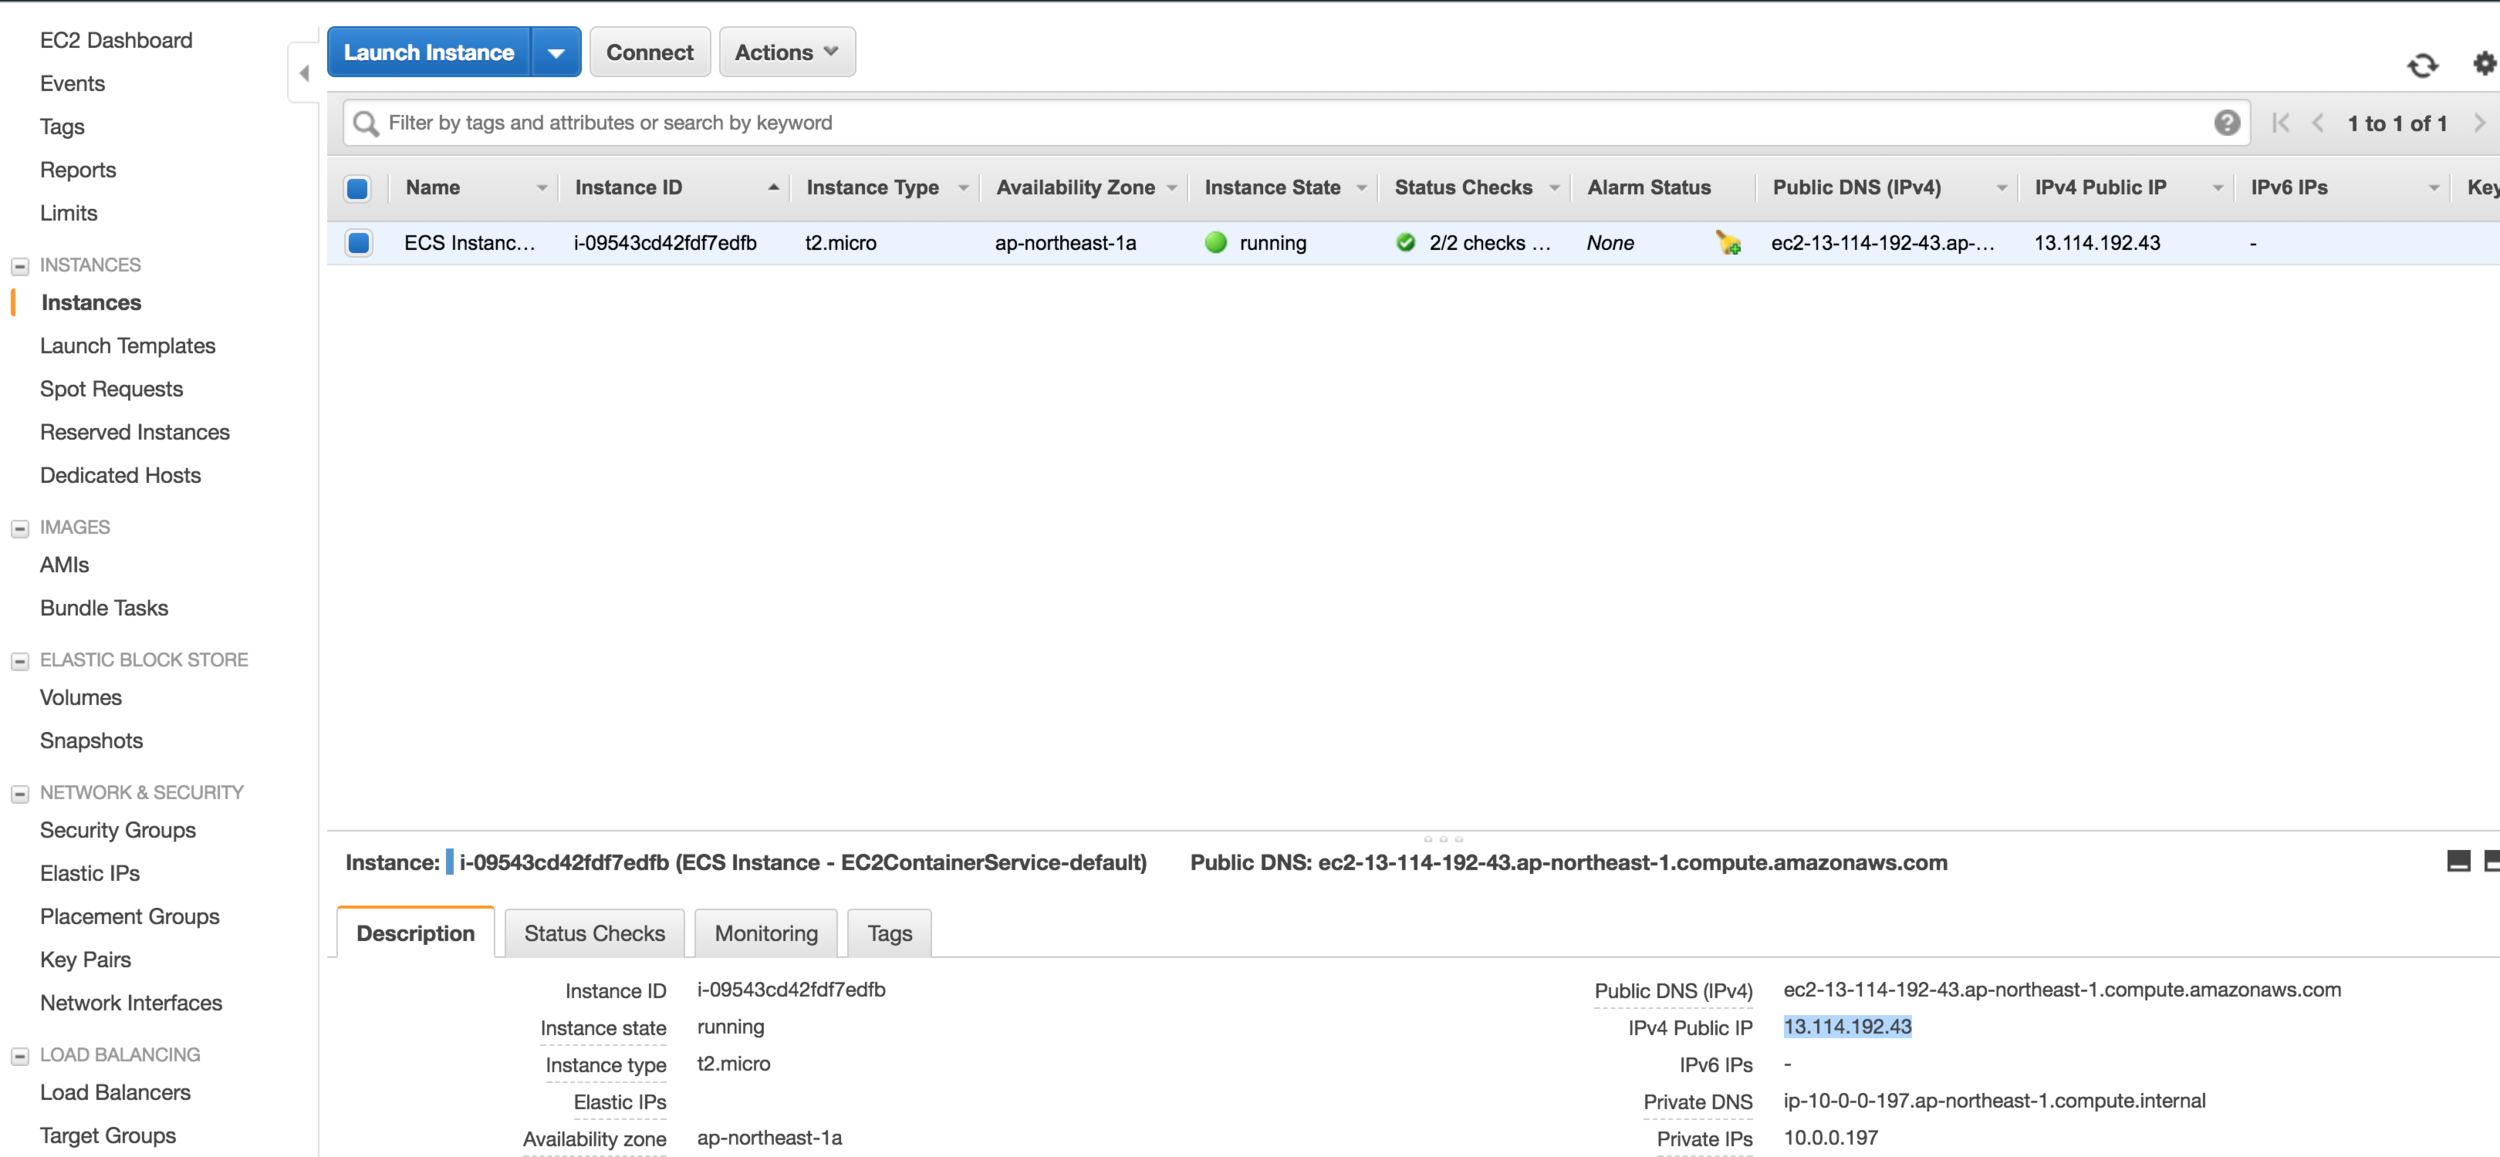Open the Launch Instance dropdown arrow
Screen dimensions: 2500x1157
point(556,53)
